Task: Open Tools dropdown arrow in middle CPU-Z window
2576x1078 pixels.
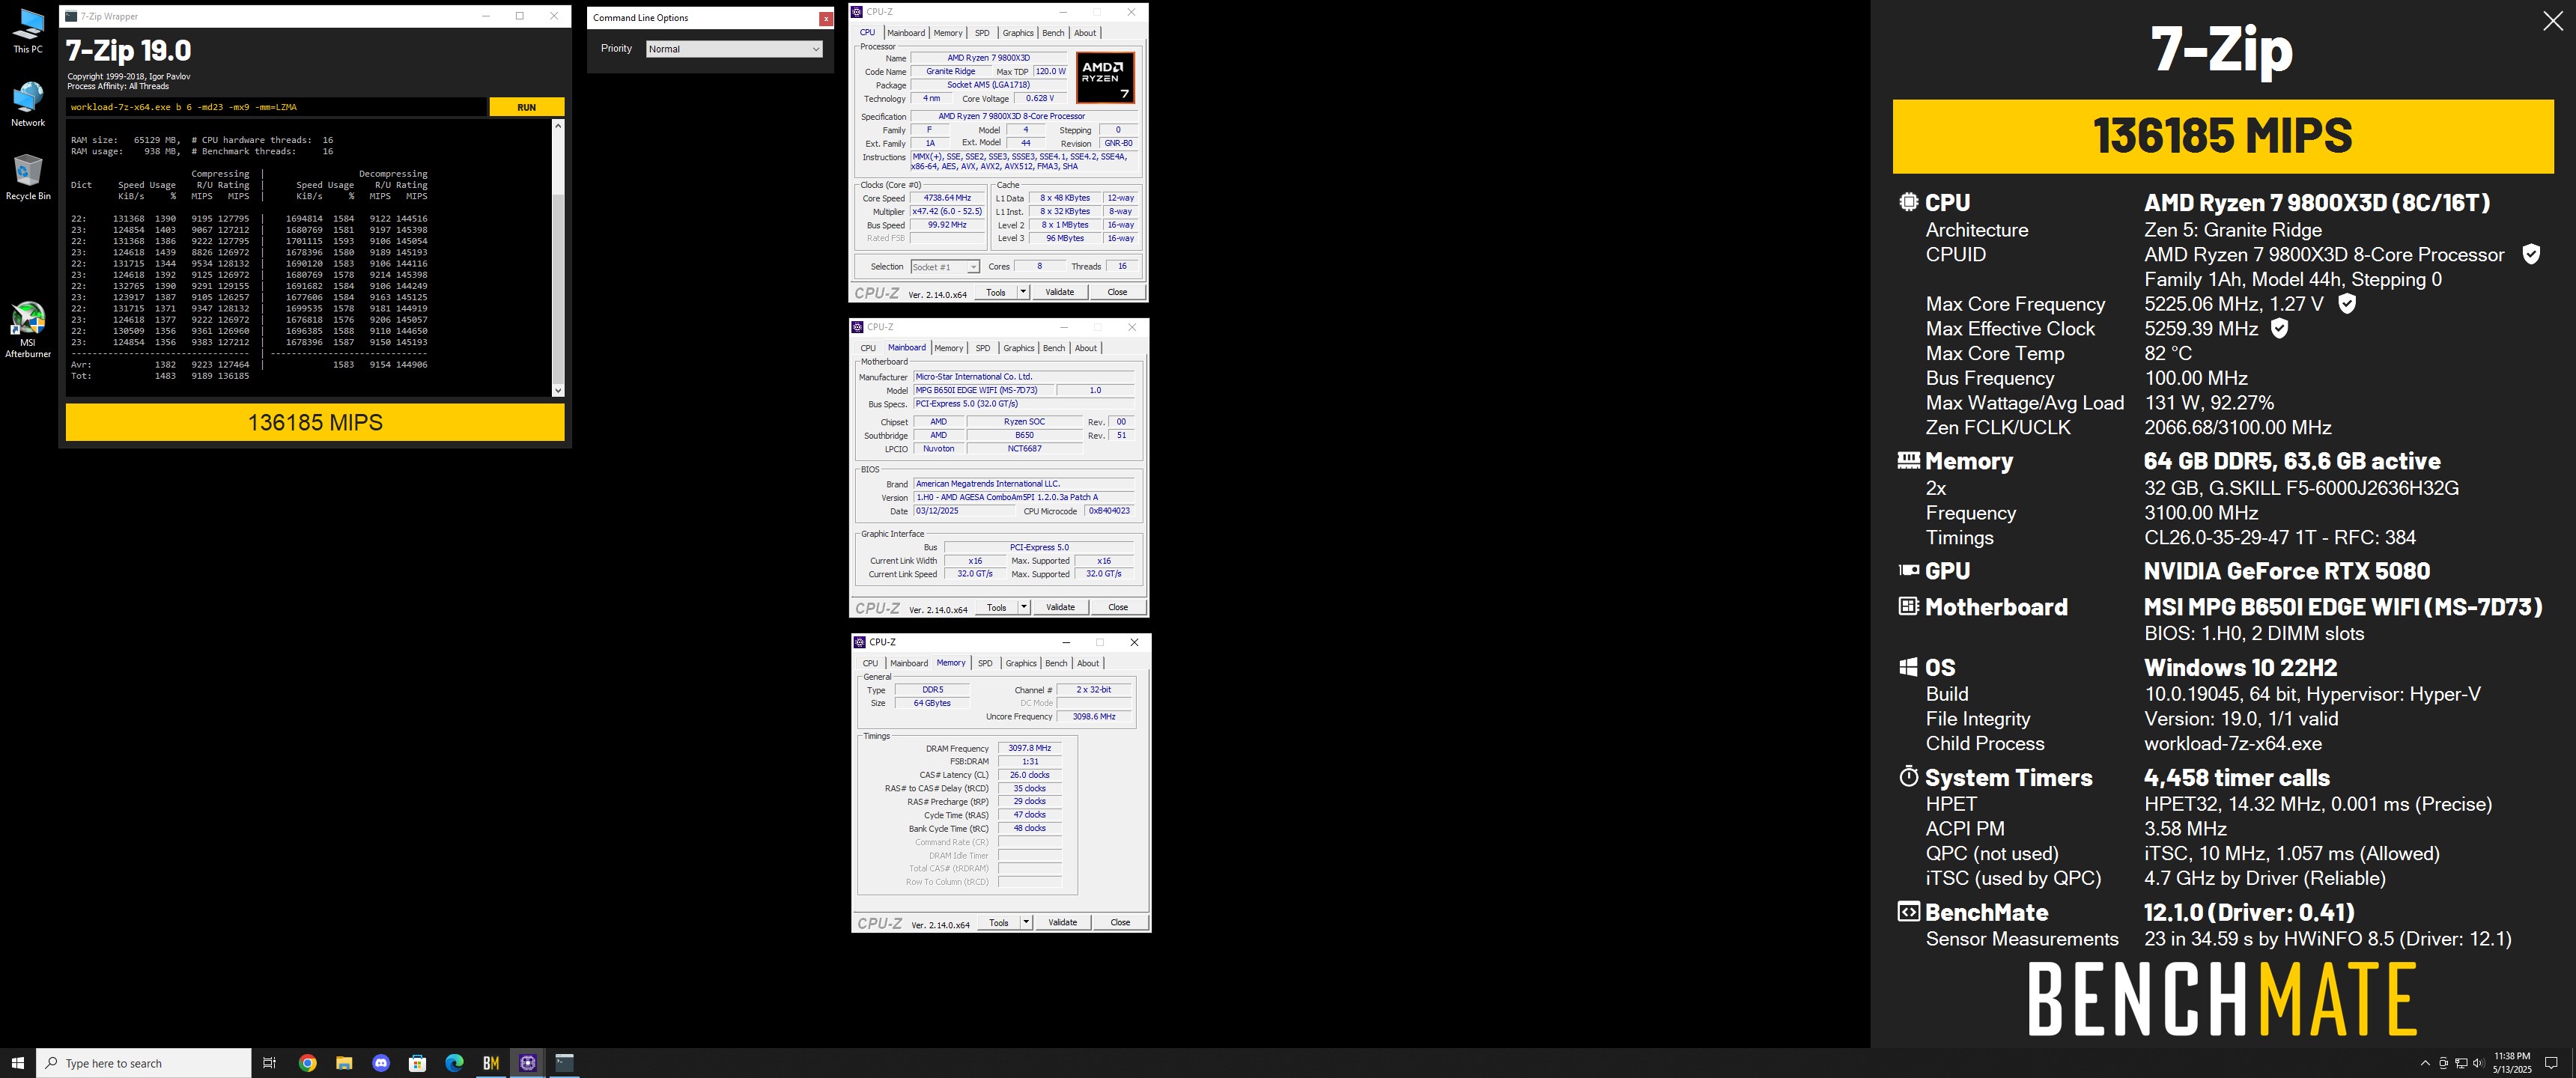Action: [1024, 607]
